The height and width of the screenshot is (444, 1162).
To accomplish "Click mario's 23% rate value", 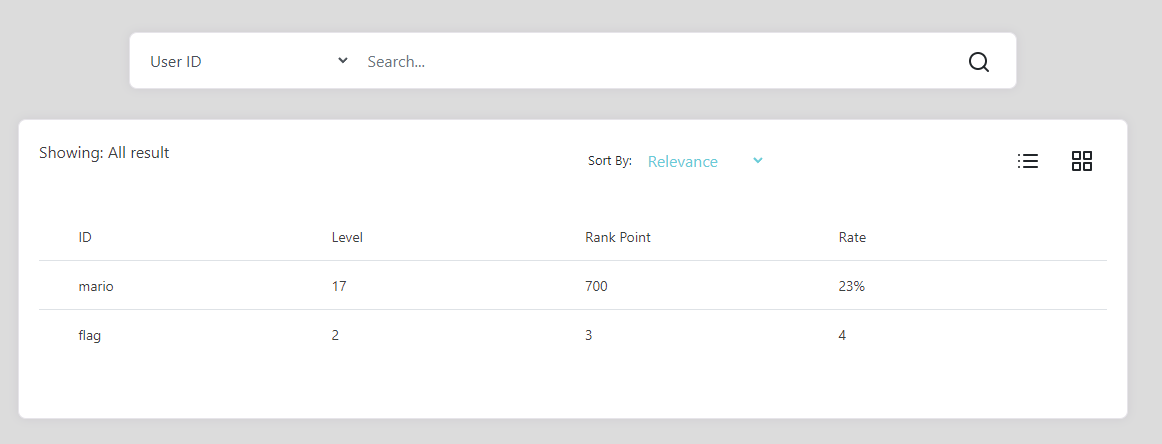I will (x=851, y=286).
